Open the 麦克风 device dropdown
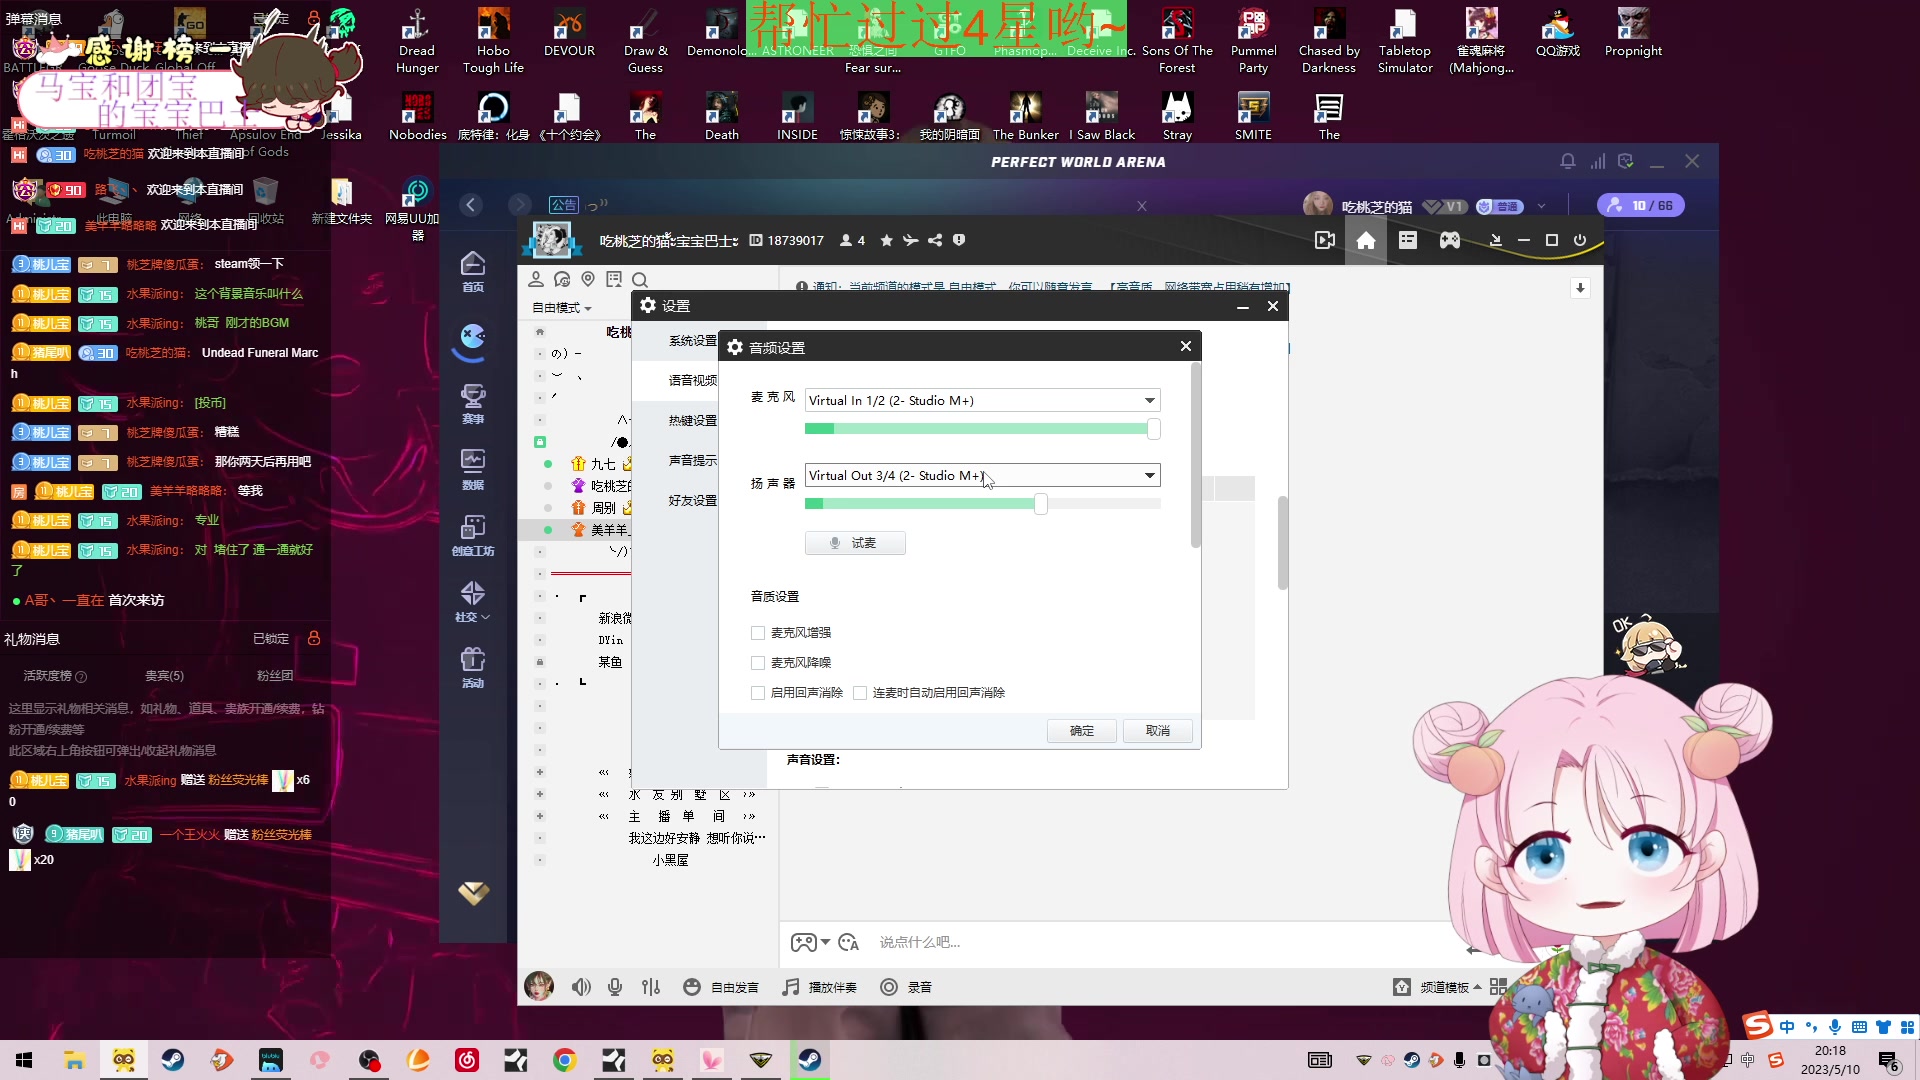Screen dimensions: 1920x1080 [1149, 400]
